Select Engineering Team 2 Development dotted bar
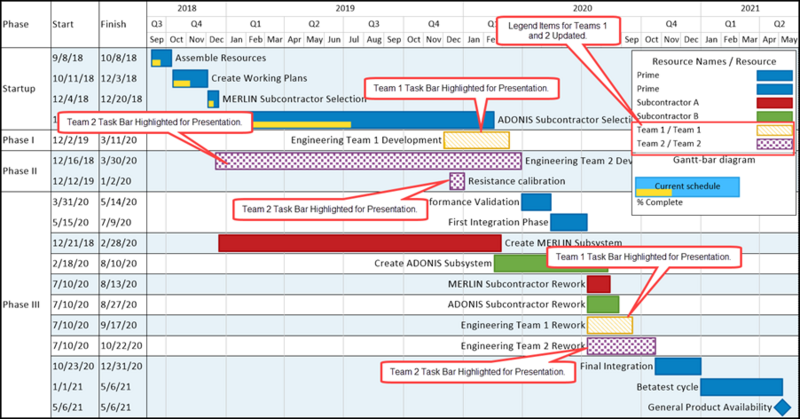The height and width of the screenshot is (419, 800). pos(368,161)
